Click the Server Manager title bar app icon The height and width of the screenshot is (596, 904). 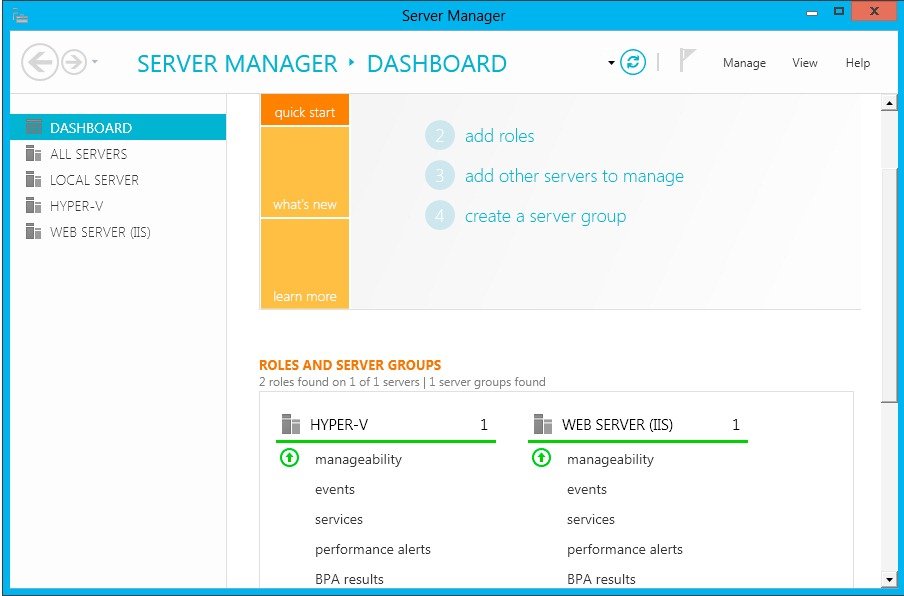(x=20, y=16)
